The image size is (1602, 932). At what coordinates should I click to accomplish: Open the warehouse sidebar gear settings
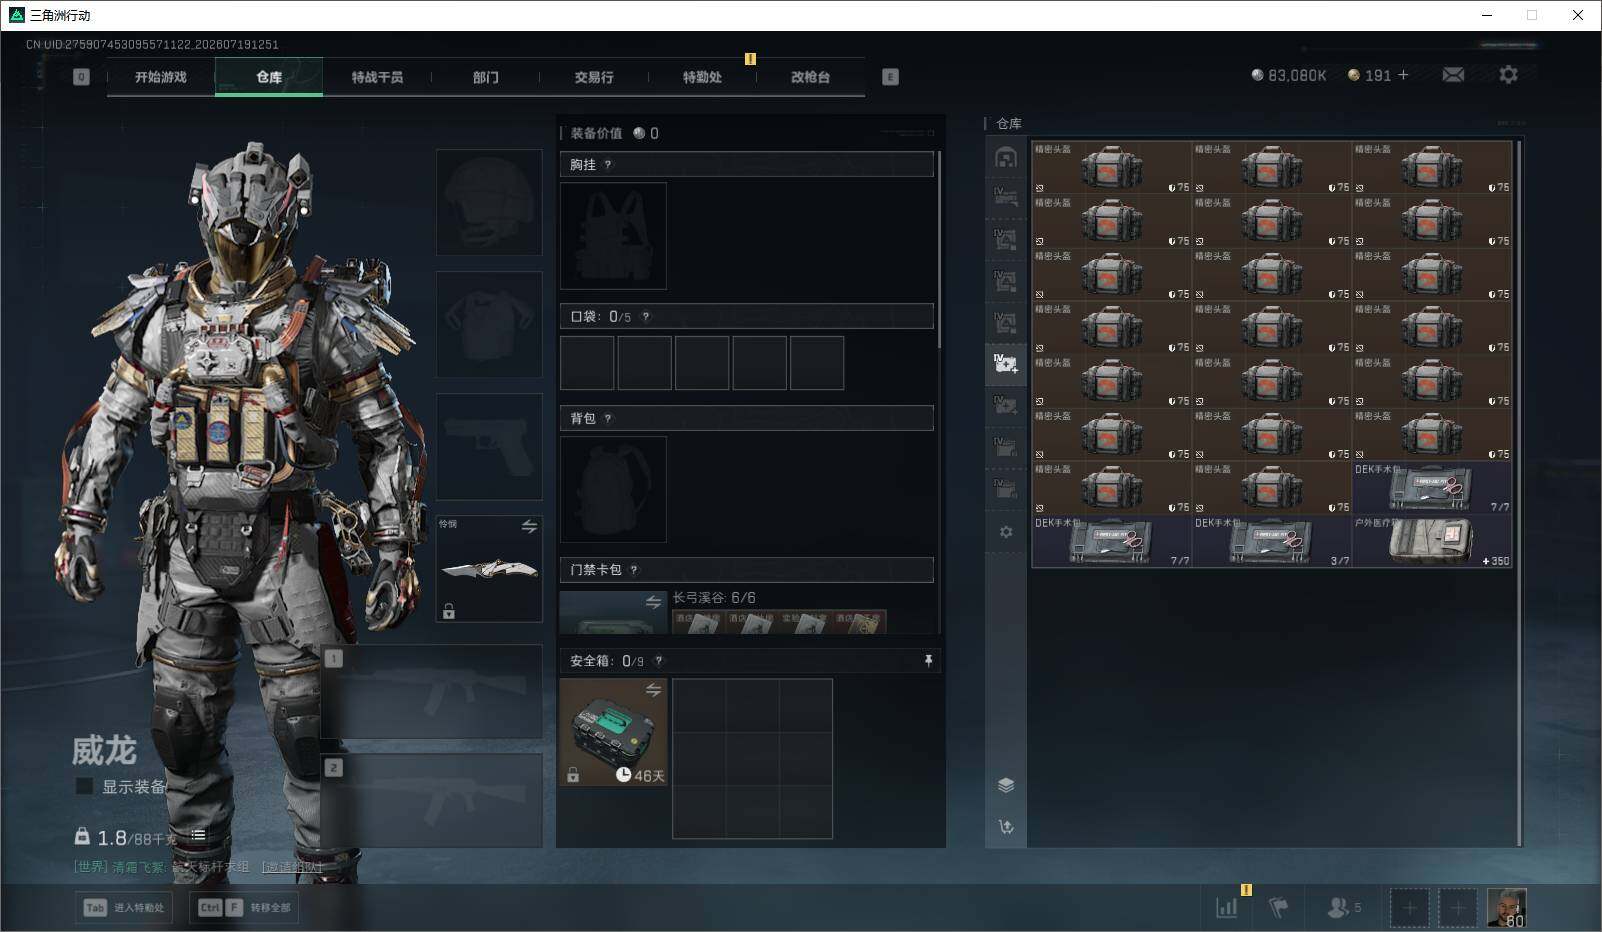click(x=1006, y=532)
